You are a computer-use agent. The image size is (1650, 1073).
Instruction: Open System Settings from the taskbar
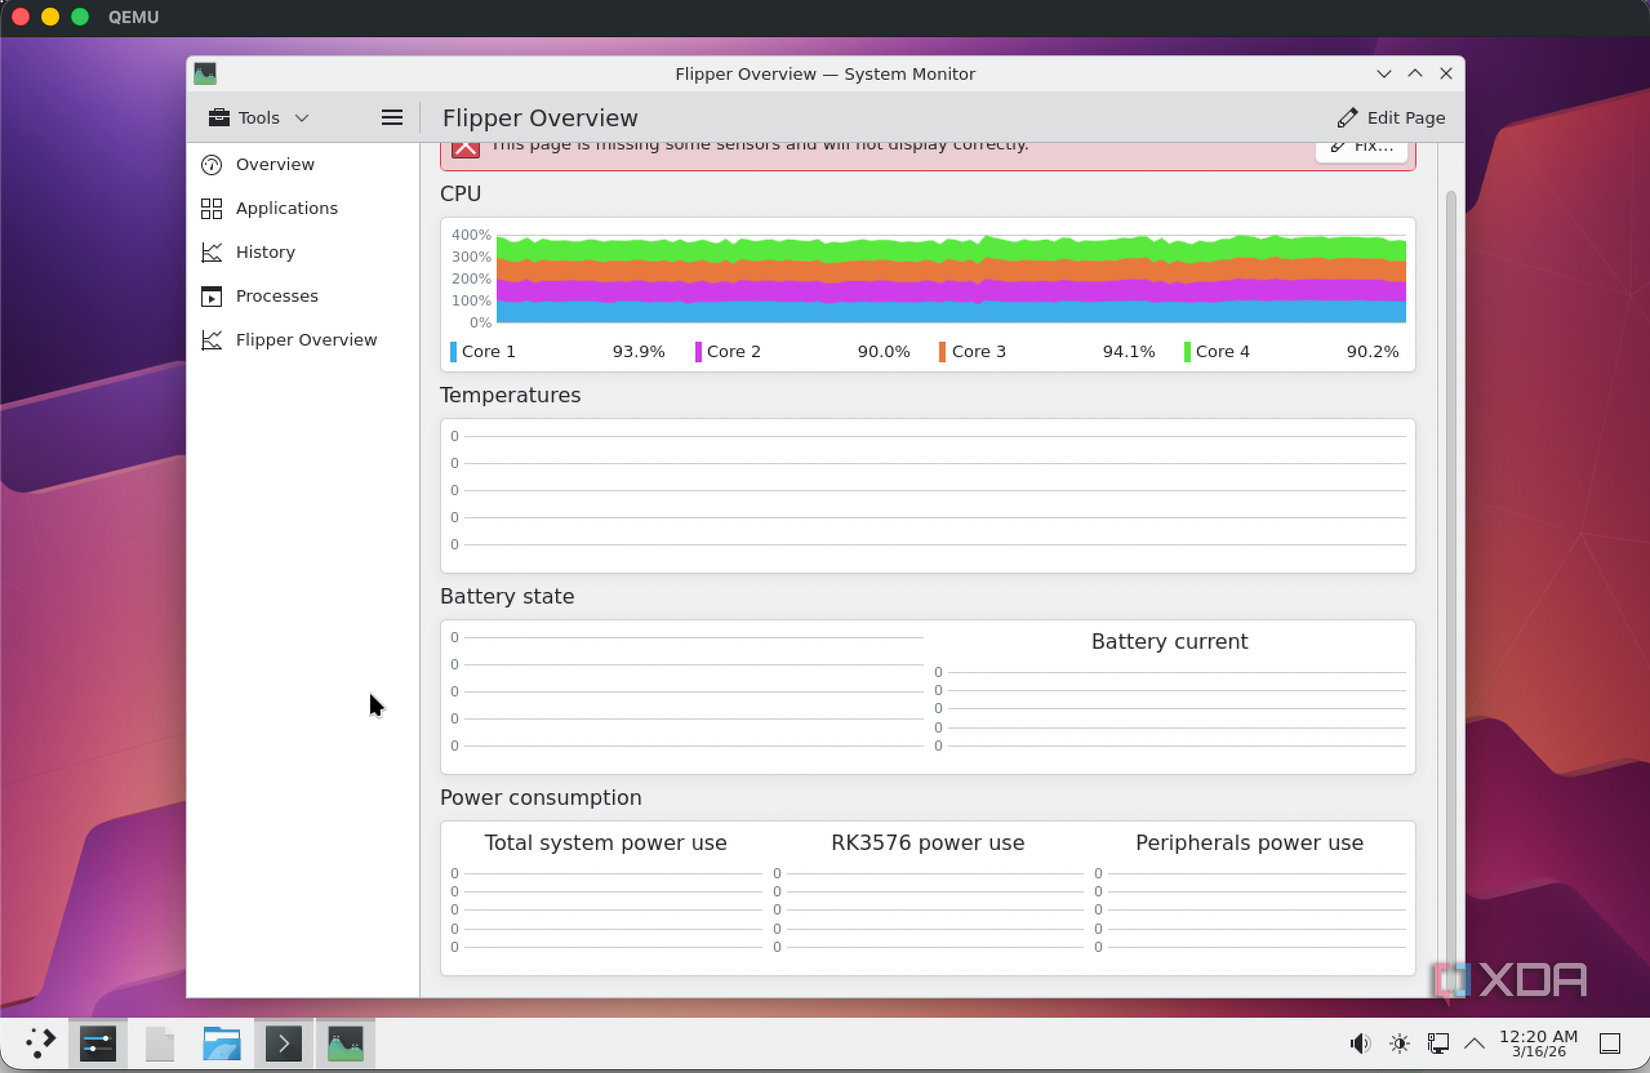[x=97, y=1043]
